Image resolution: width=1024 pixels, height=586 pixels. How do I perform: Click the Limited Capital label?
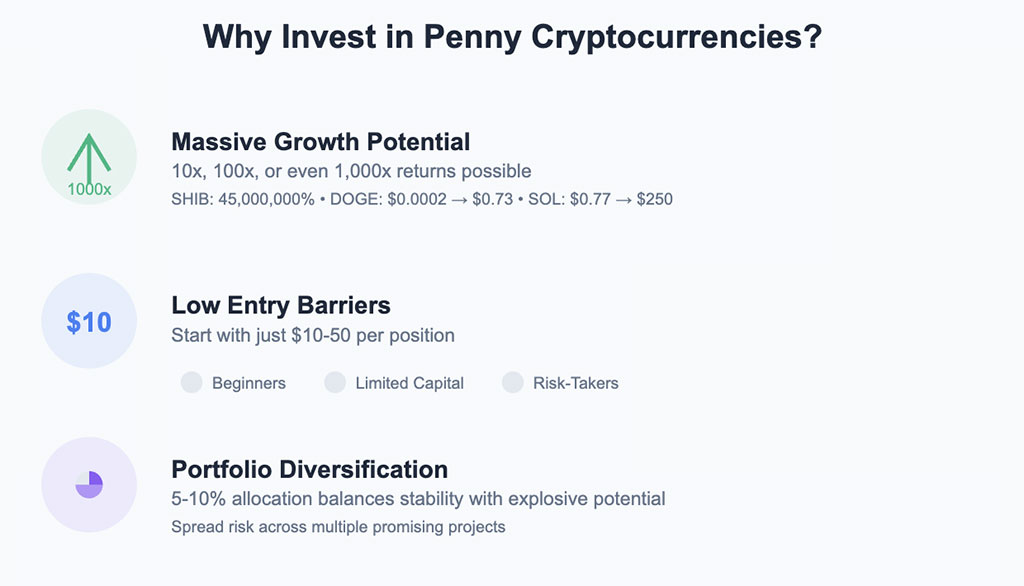[x=409, y=383]
